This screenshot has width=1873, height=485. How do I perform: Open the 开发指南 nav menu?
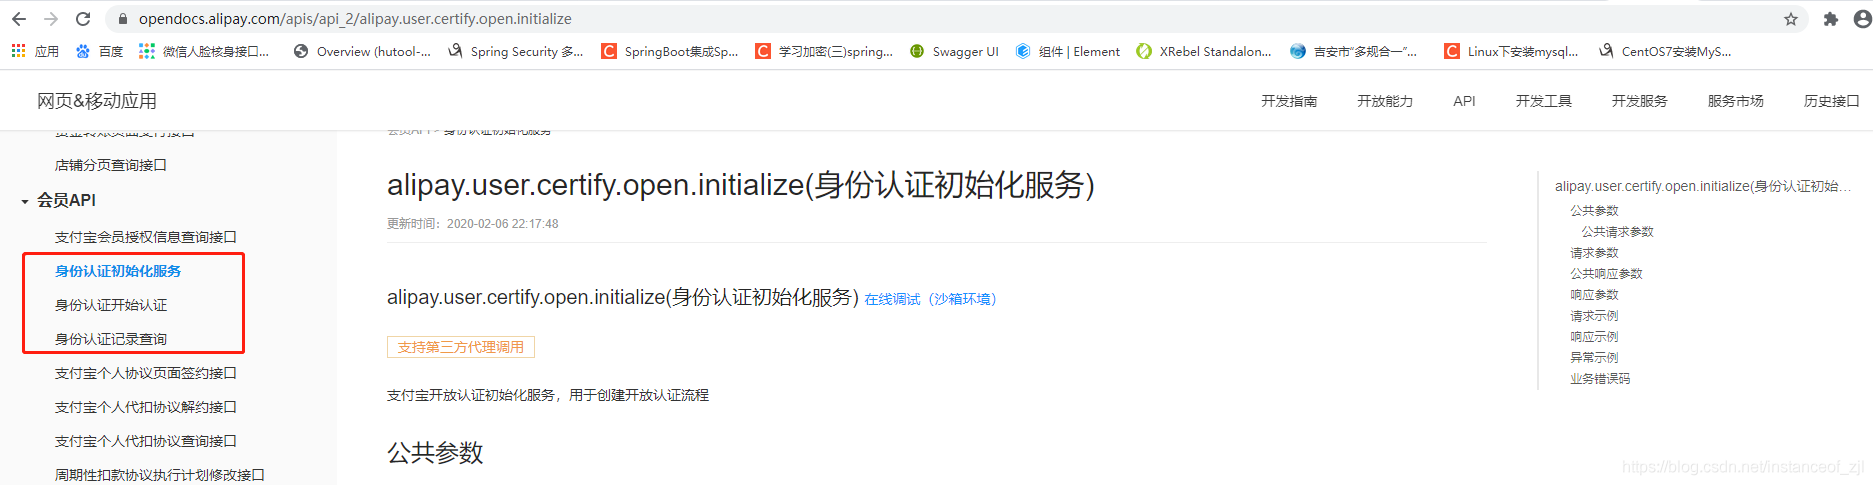tap(1289, 101)
